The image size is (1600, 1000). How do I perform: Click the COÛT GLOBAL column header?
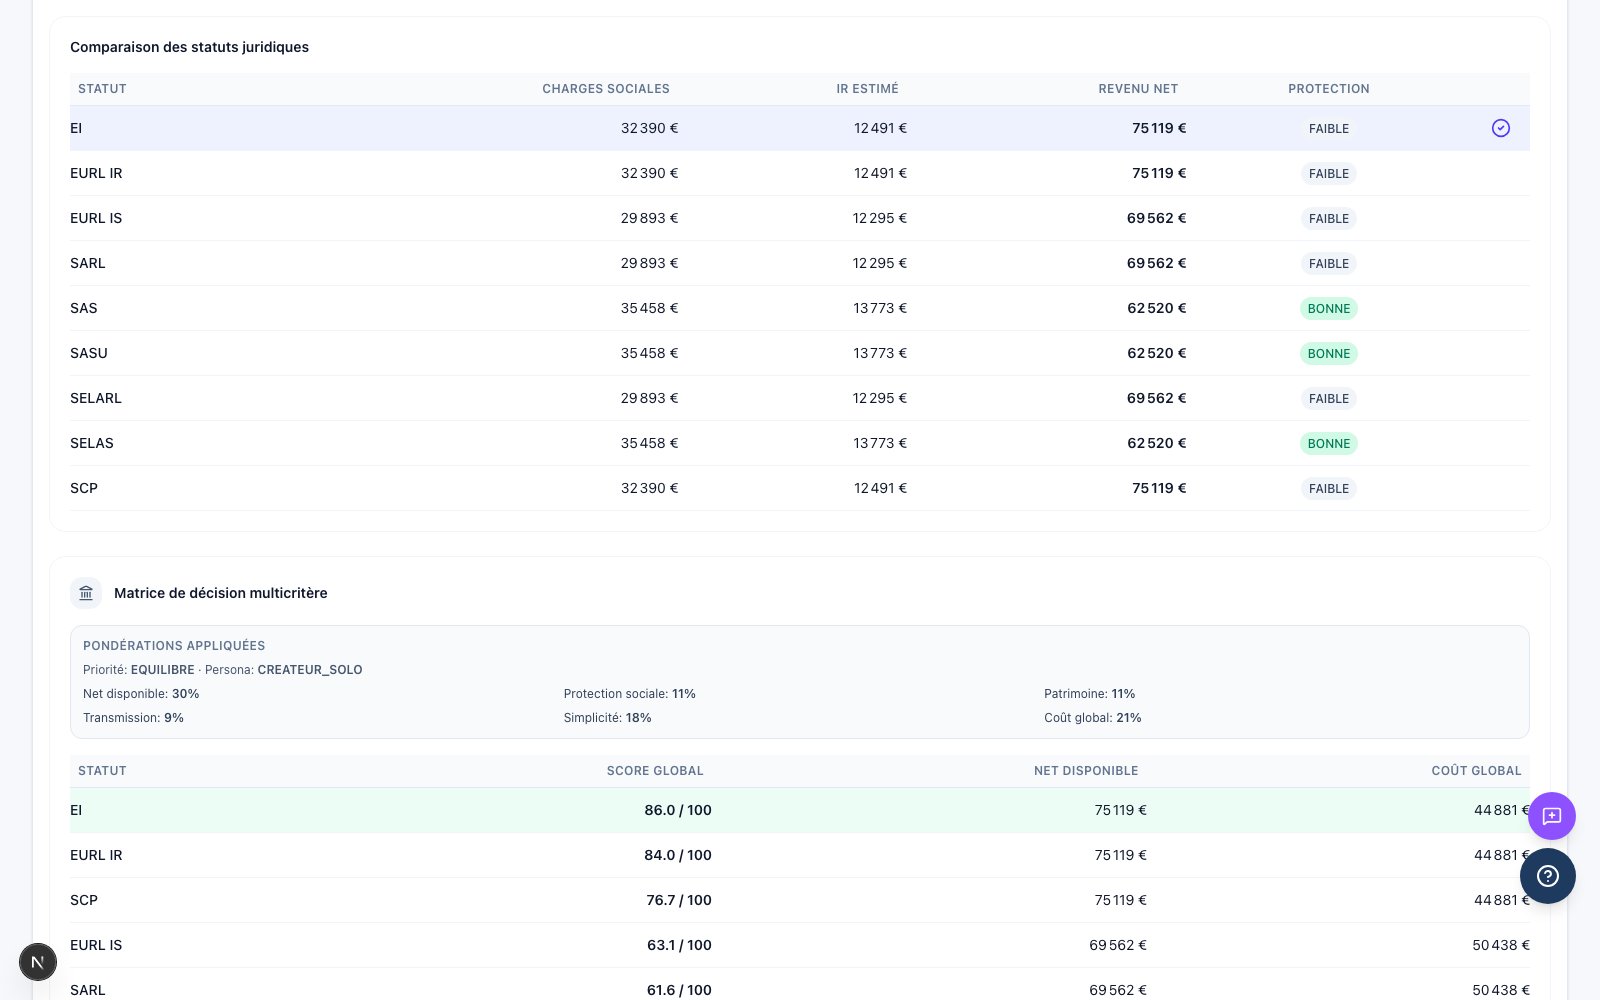tap(1476, 771)
